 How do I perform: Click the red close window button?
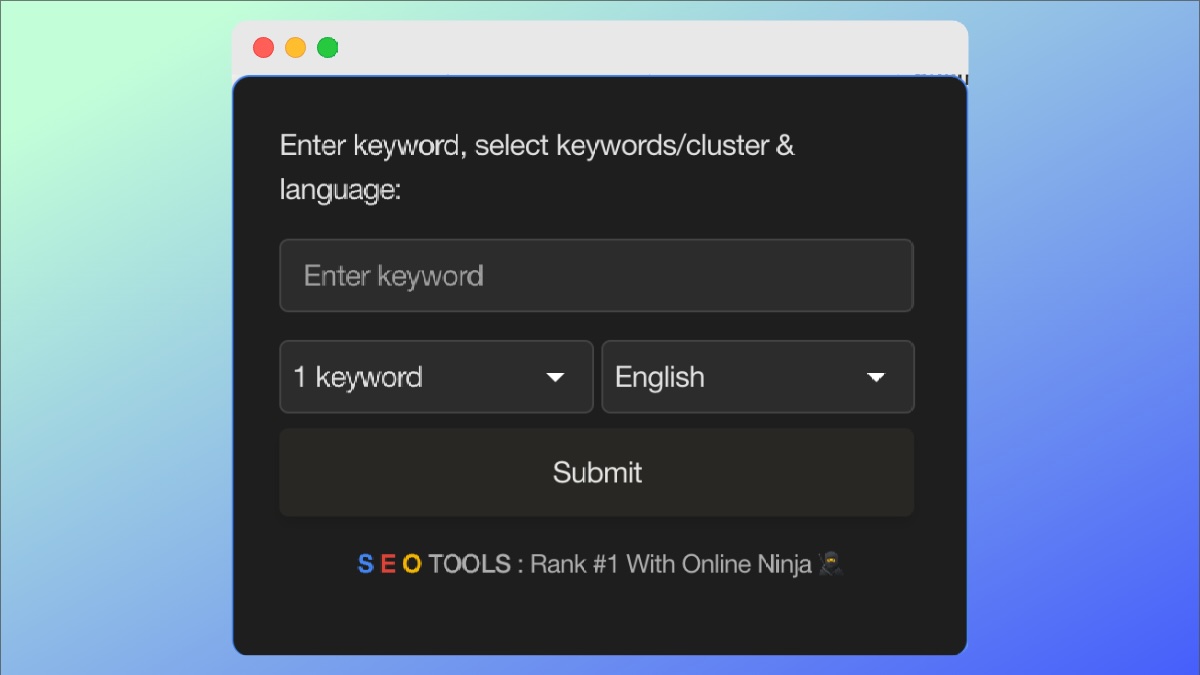tap(263, 47)
